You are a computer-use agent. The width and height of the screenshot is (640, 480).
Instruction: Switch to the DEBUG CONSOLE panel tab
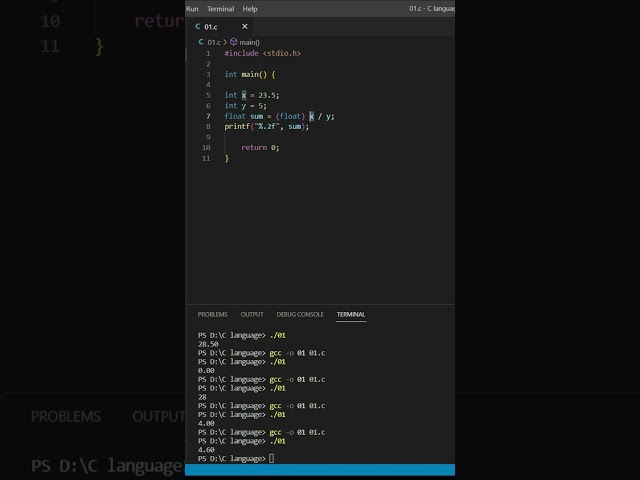point(300,314)
